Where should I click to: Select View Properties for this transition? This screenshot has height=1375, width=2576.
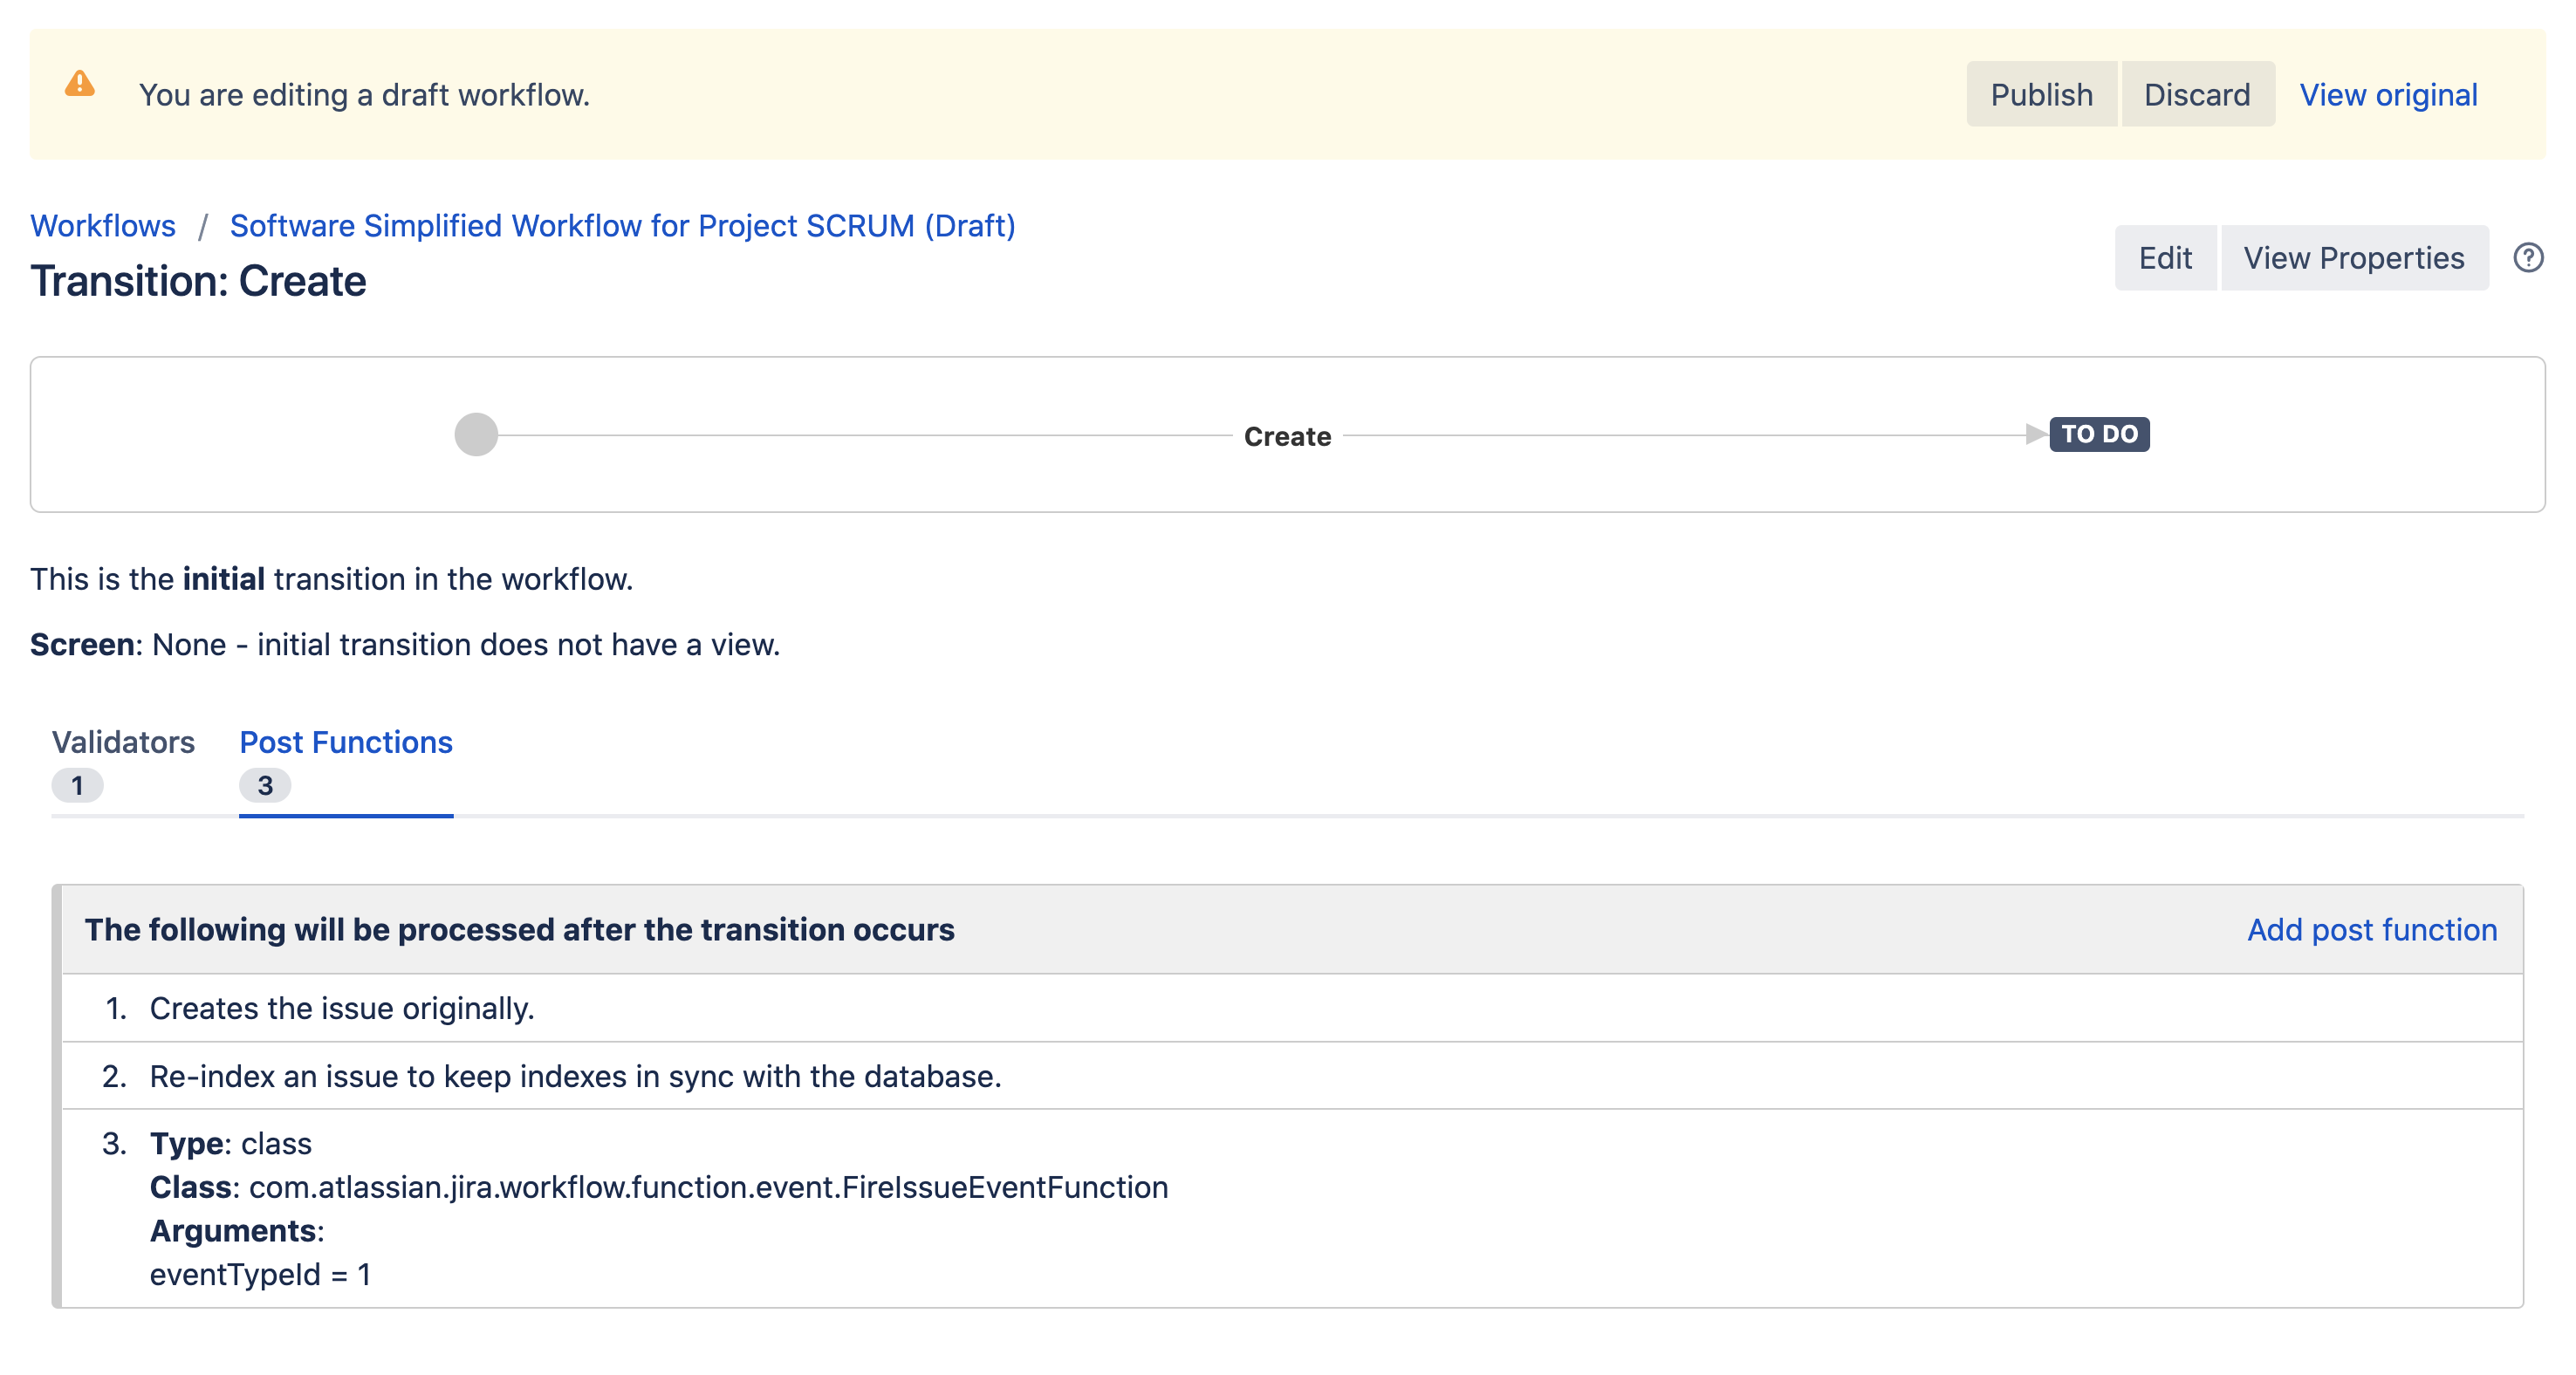click(2354, 257)
